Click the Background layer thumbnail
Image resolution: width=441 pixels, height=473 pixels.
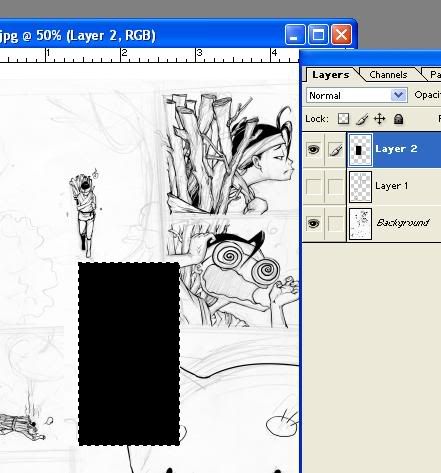point(360,224)
